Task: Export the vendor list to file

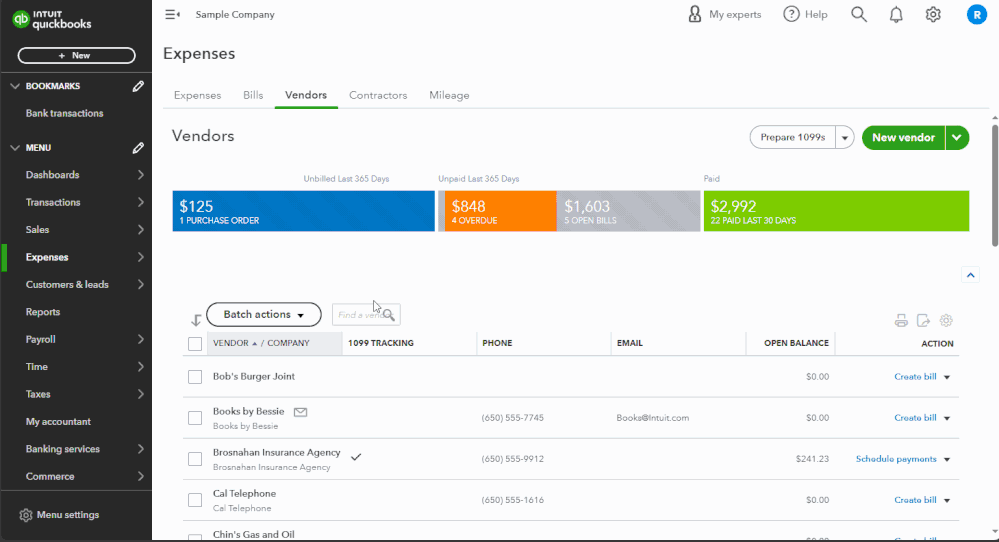Action: pyautogui.click(x=923, y=320)
